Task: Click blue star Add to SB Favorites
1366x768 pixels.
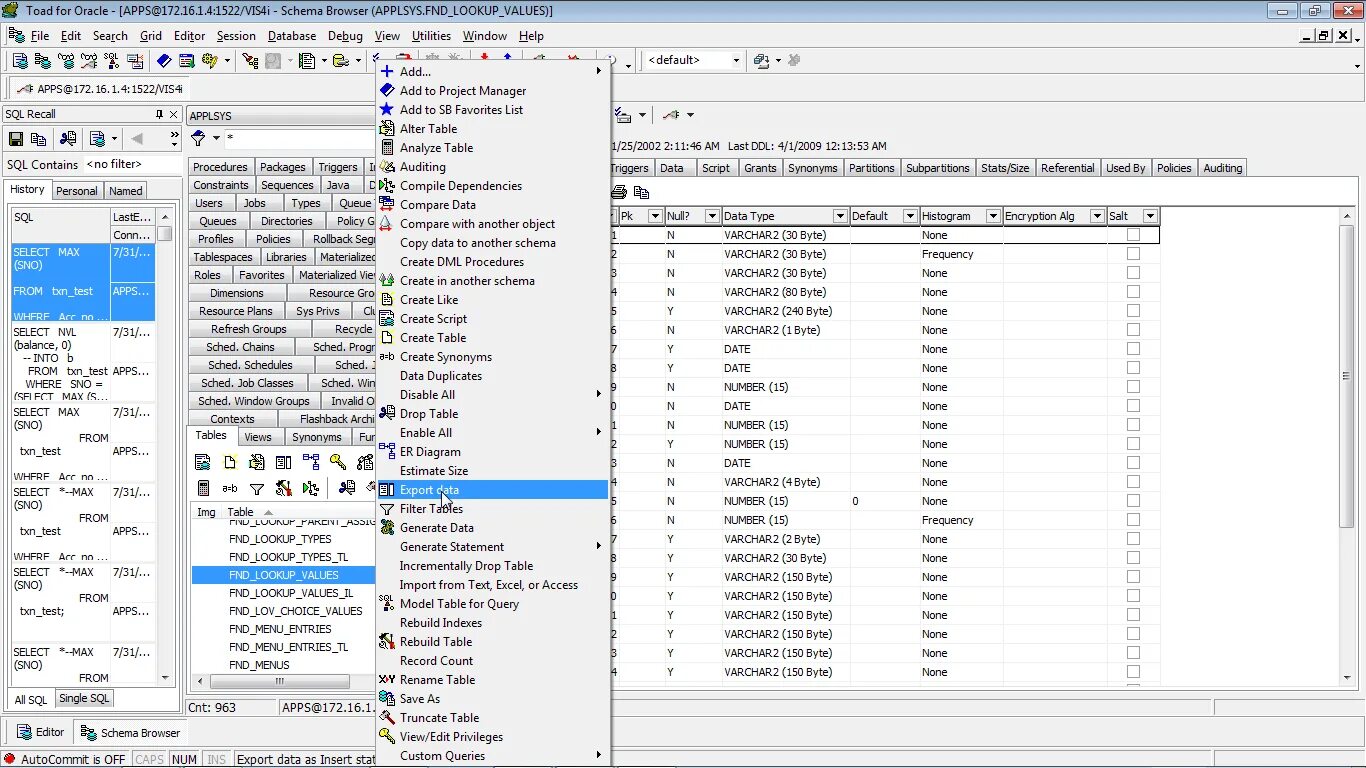Action: (x=387, y=109)
